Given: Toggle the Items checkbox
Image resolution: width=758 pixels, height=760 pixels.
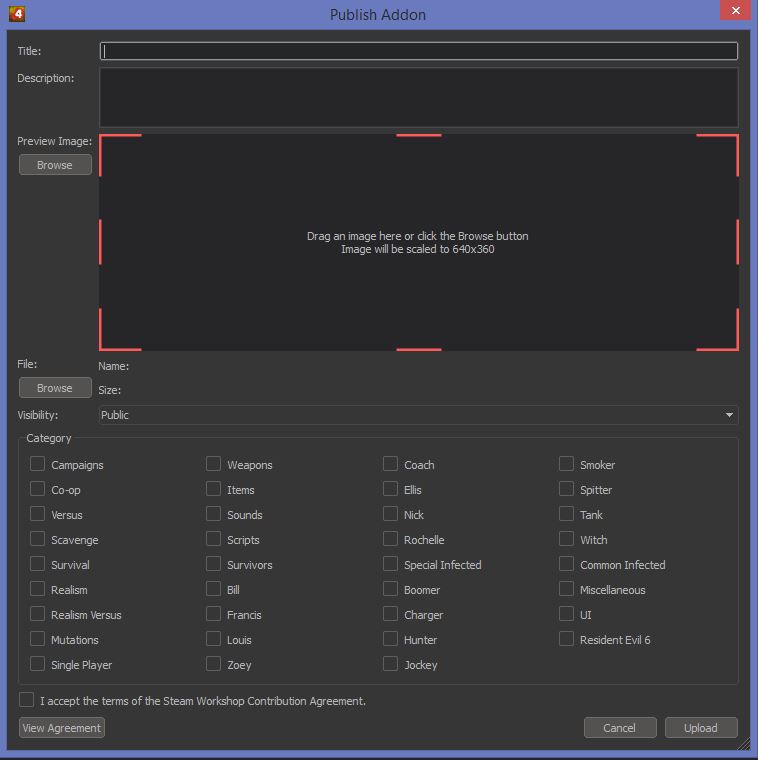Looking at the screenshot, I should click(x=213, y=489).
